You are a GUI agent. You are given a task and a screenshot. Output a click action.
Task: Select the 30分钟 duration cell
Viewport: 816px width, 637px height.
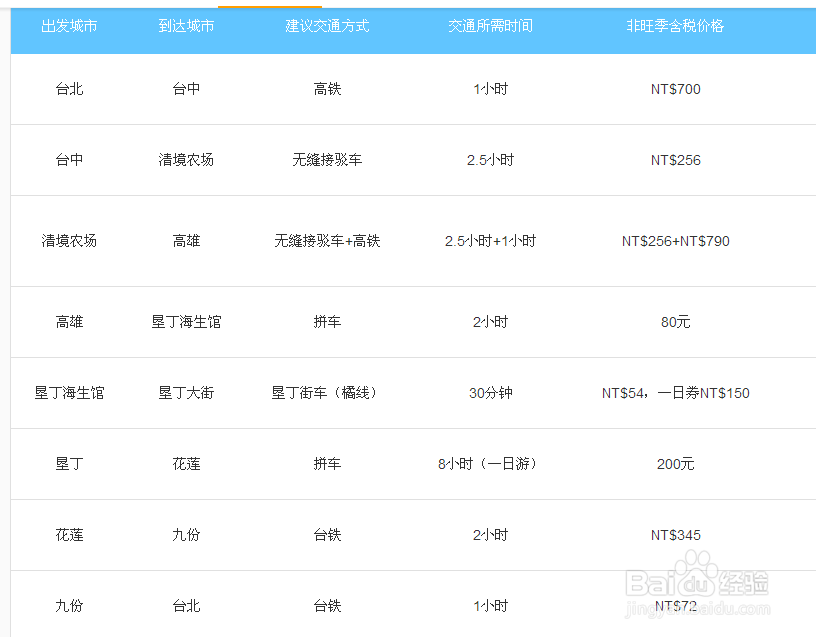(490, 393)
